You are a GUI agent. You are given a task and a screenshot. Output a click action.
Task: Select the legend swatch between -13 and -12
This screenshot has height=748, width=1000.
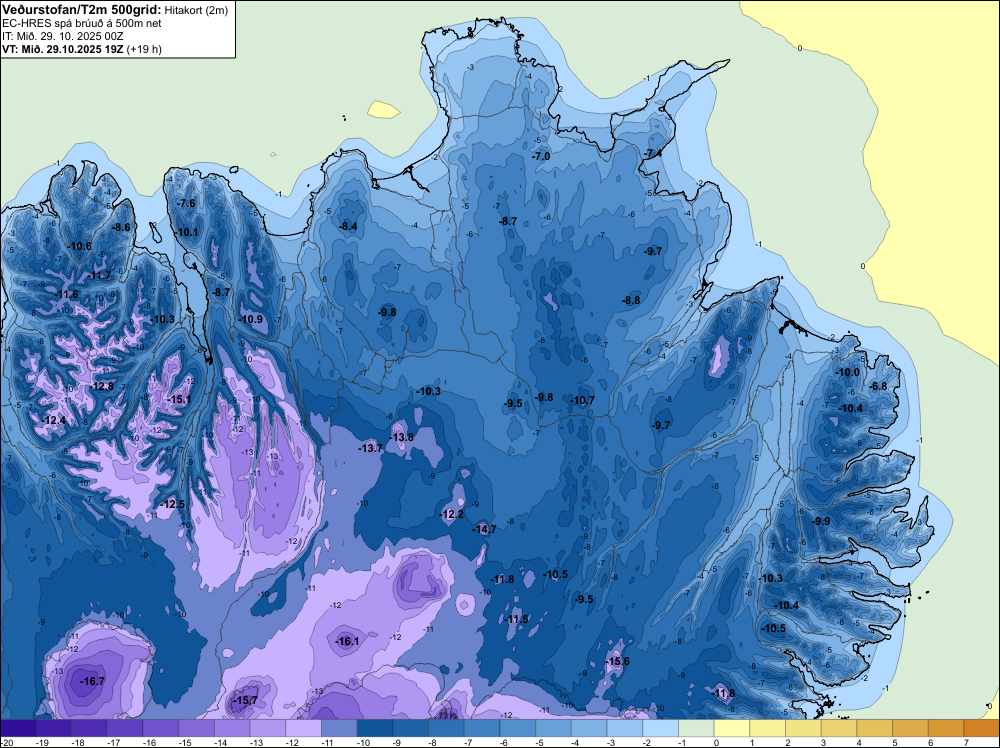[268, 728]
